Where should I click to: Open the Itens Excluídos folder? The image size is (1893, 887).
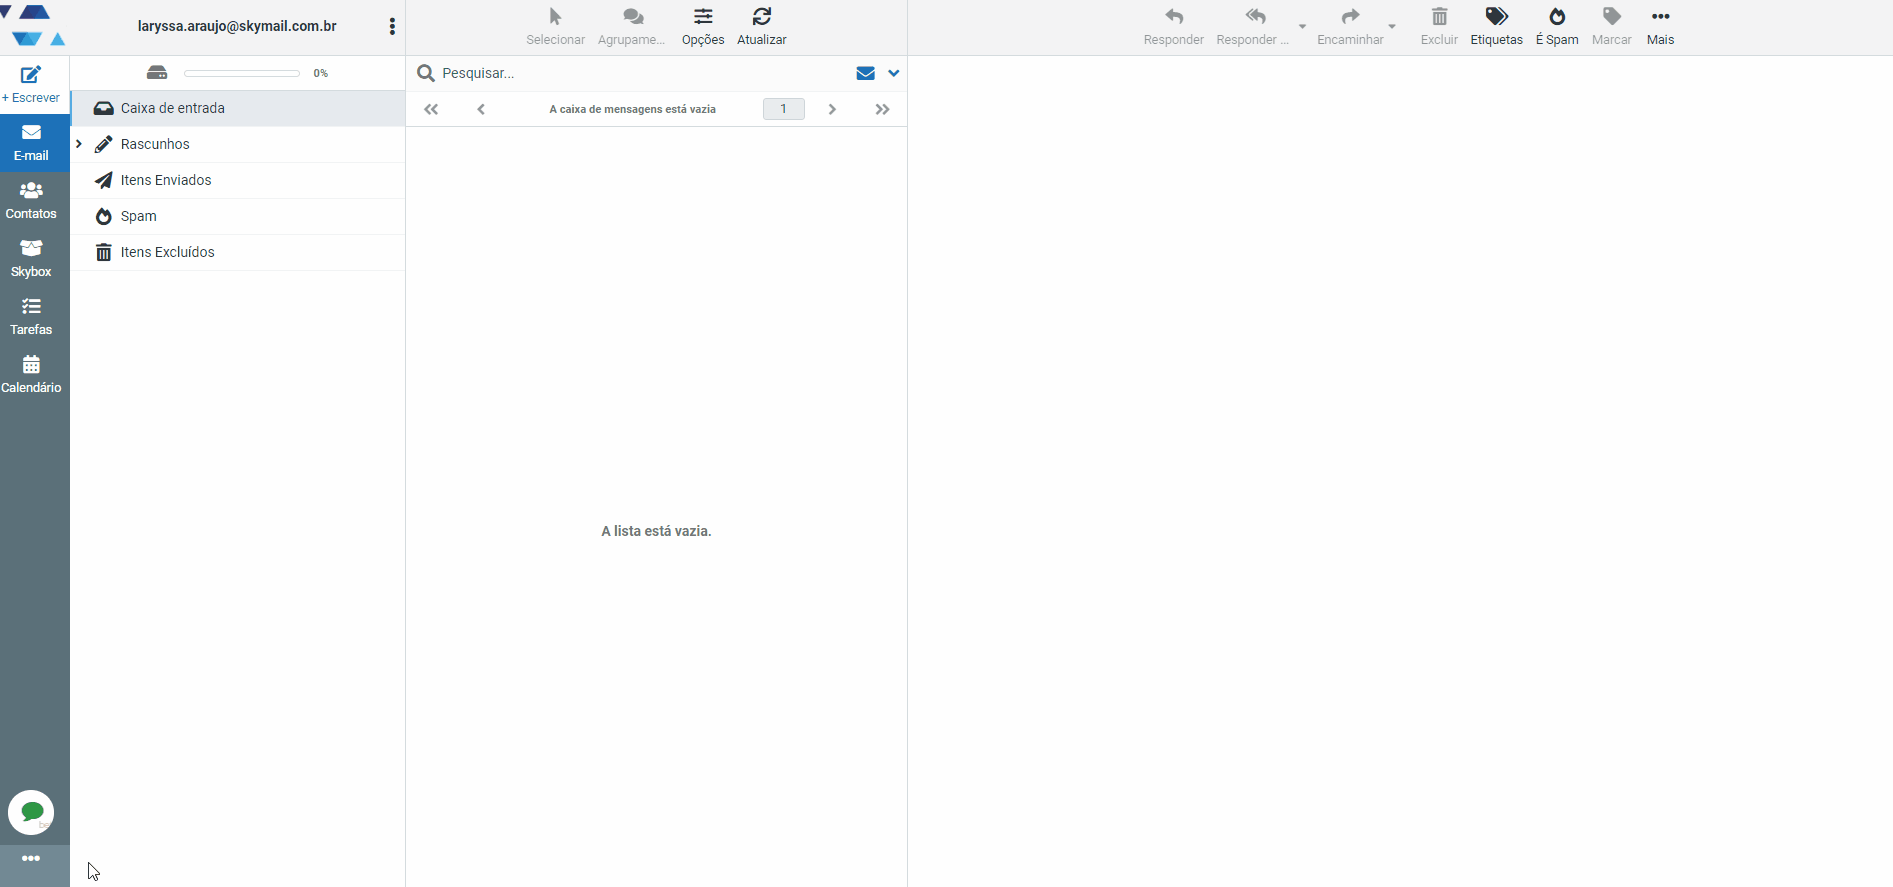coord(238,252)
